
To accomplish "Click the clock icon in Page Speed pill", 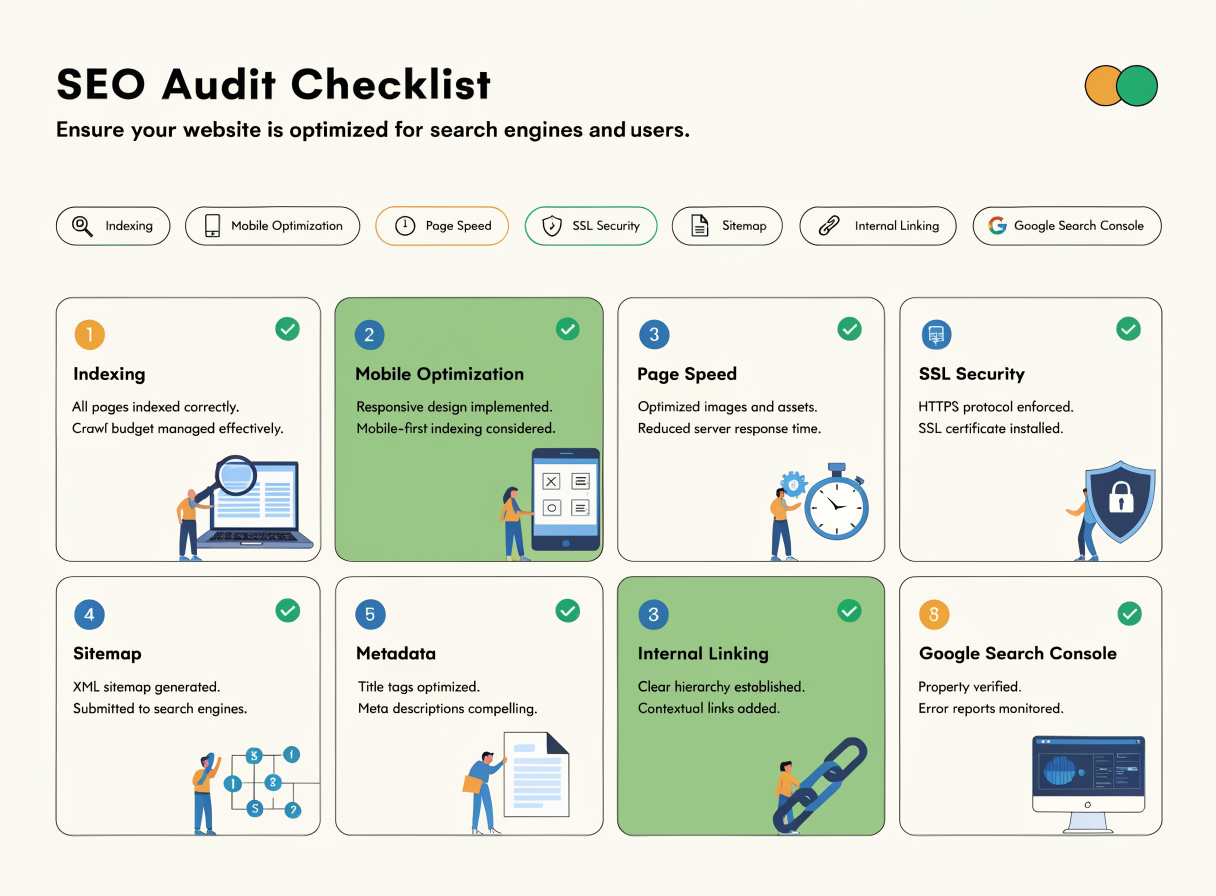I will coord(405,226).
